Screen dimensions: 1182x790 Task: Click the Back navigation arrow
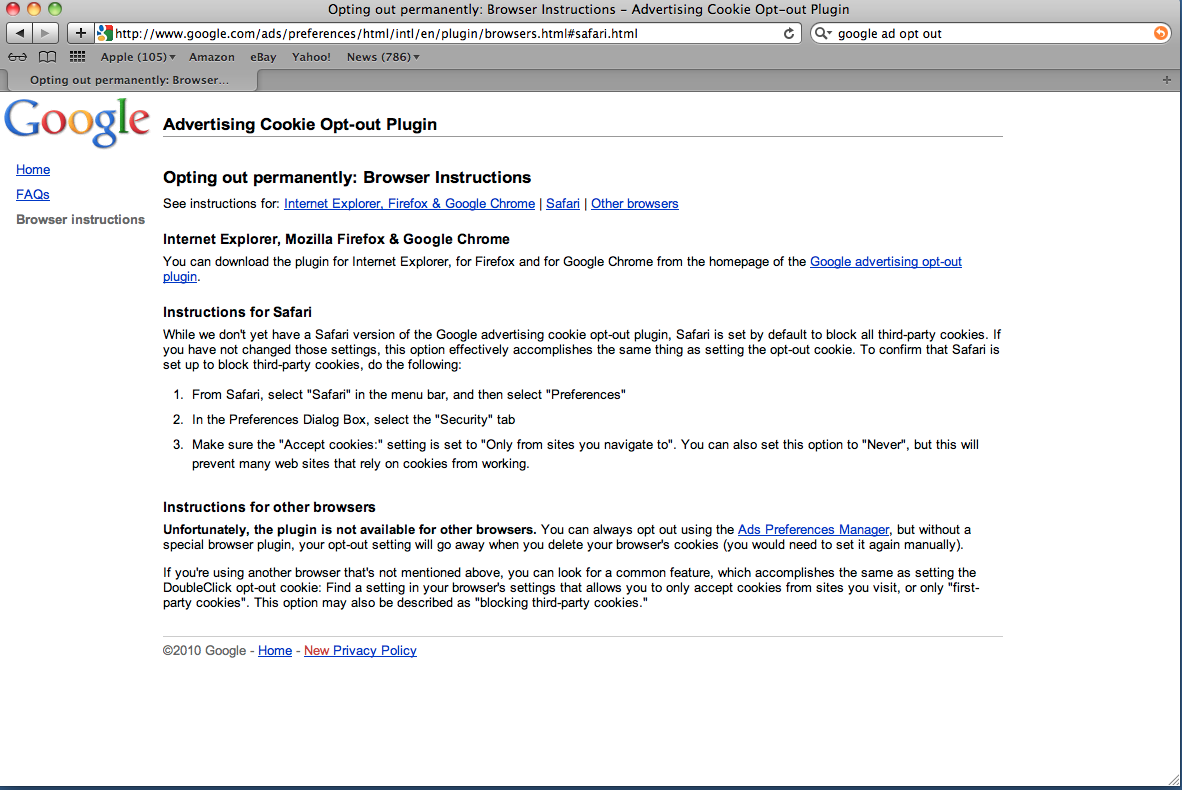[21, 34]
